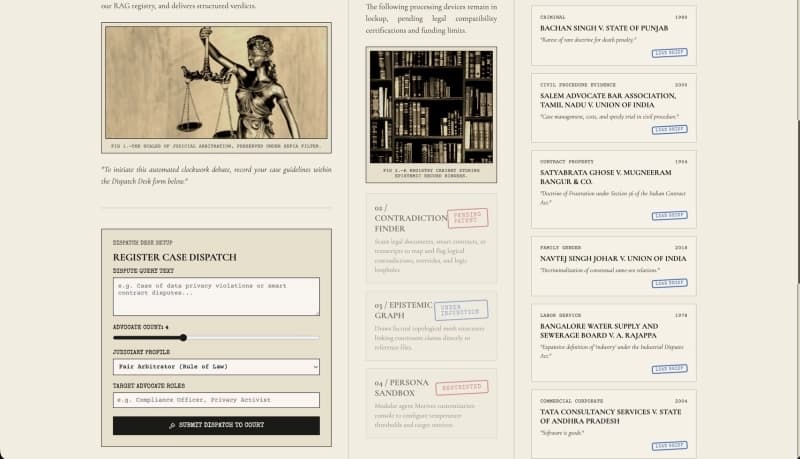Click 'Tata Consultancy Services v. State' title

pyautogui.click(x=611, y=416)
